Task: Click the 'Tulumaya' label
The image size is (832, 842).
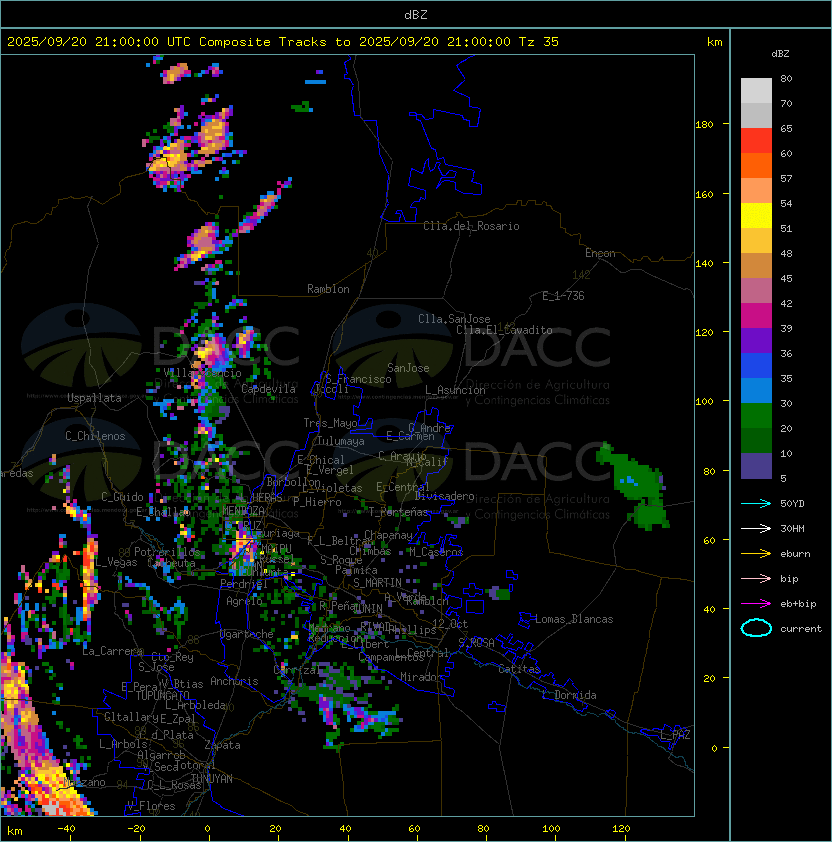Action: (x=341, y=441)
